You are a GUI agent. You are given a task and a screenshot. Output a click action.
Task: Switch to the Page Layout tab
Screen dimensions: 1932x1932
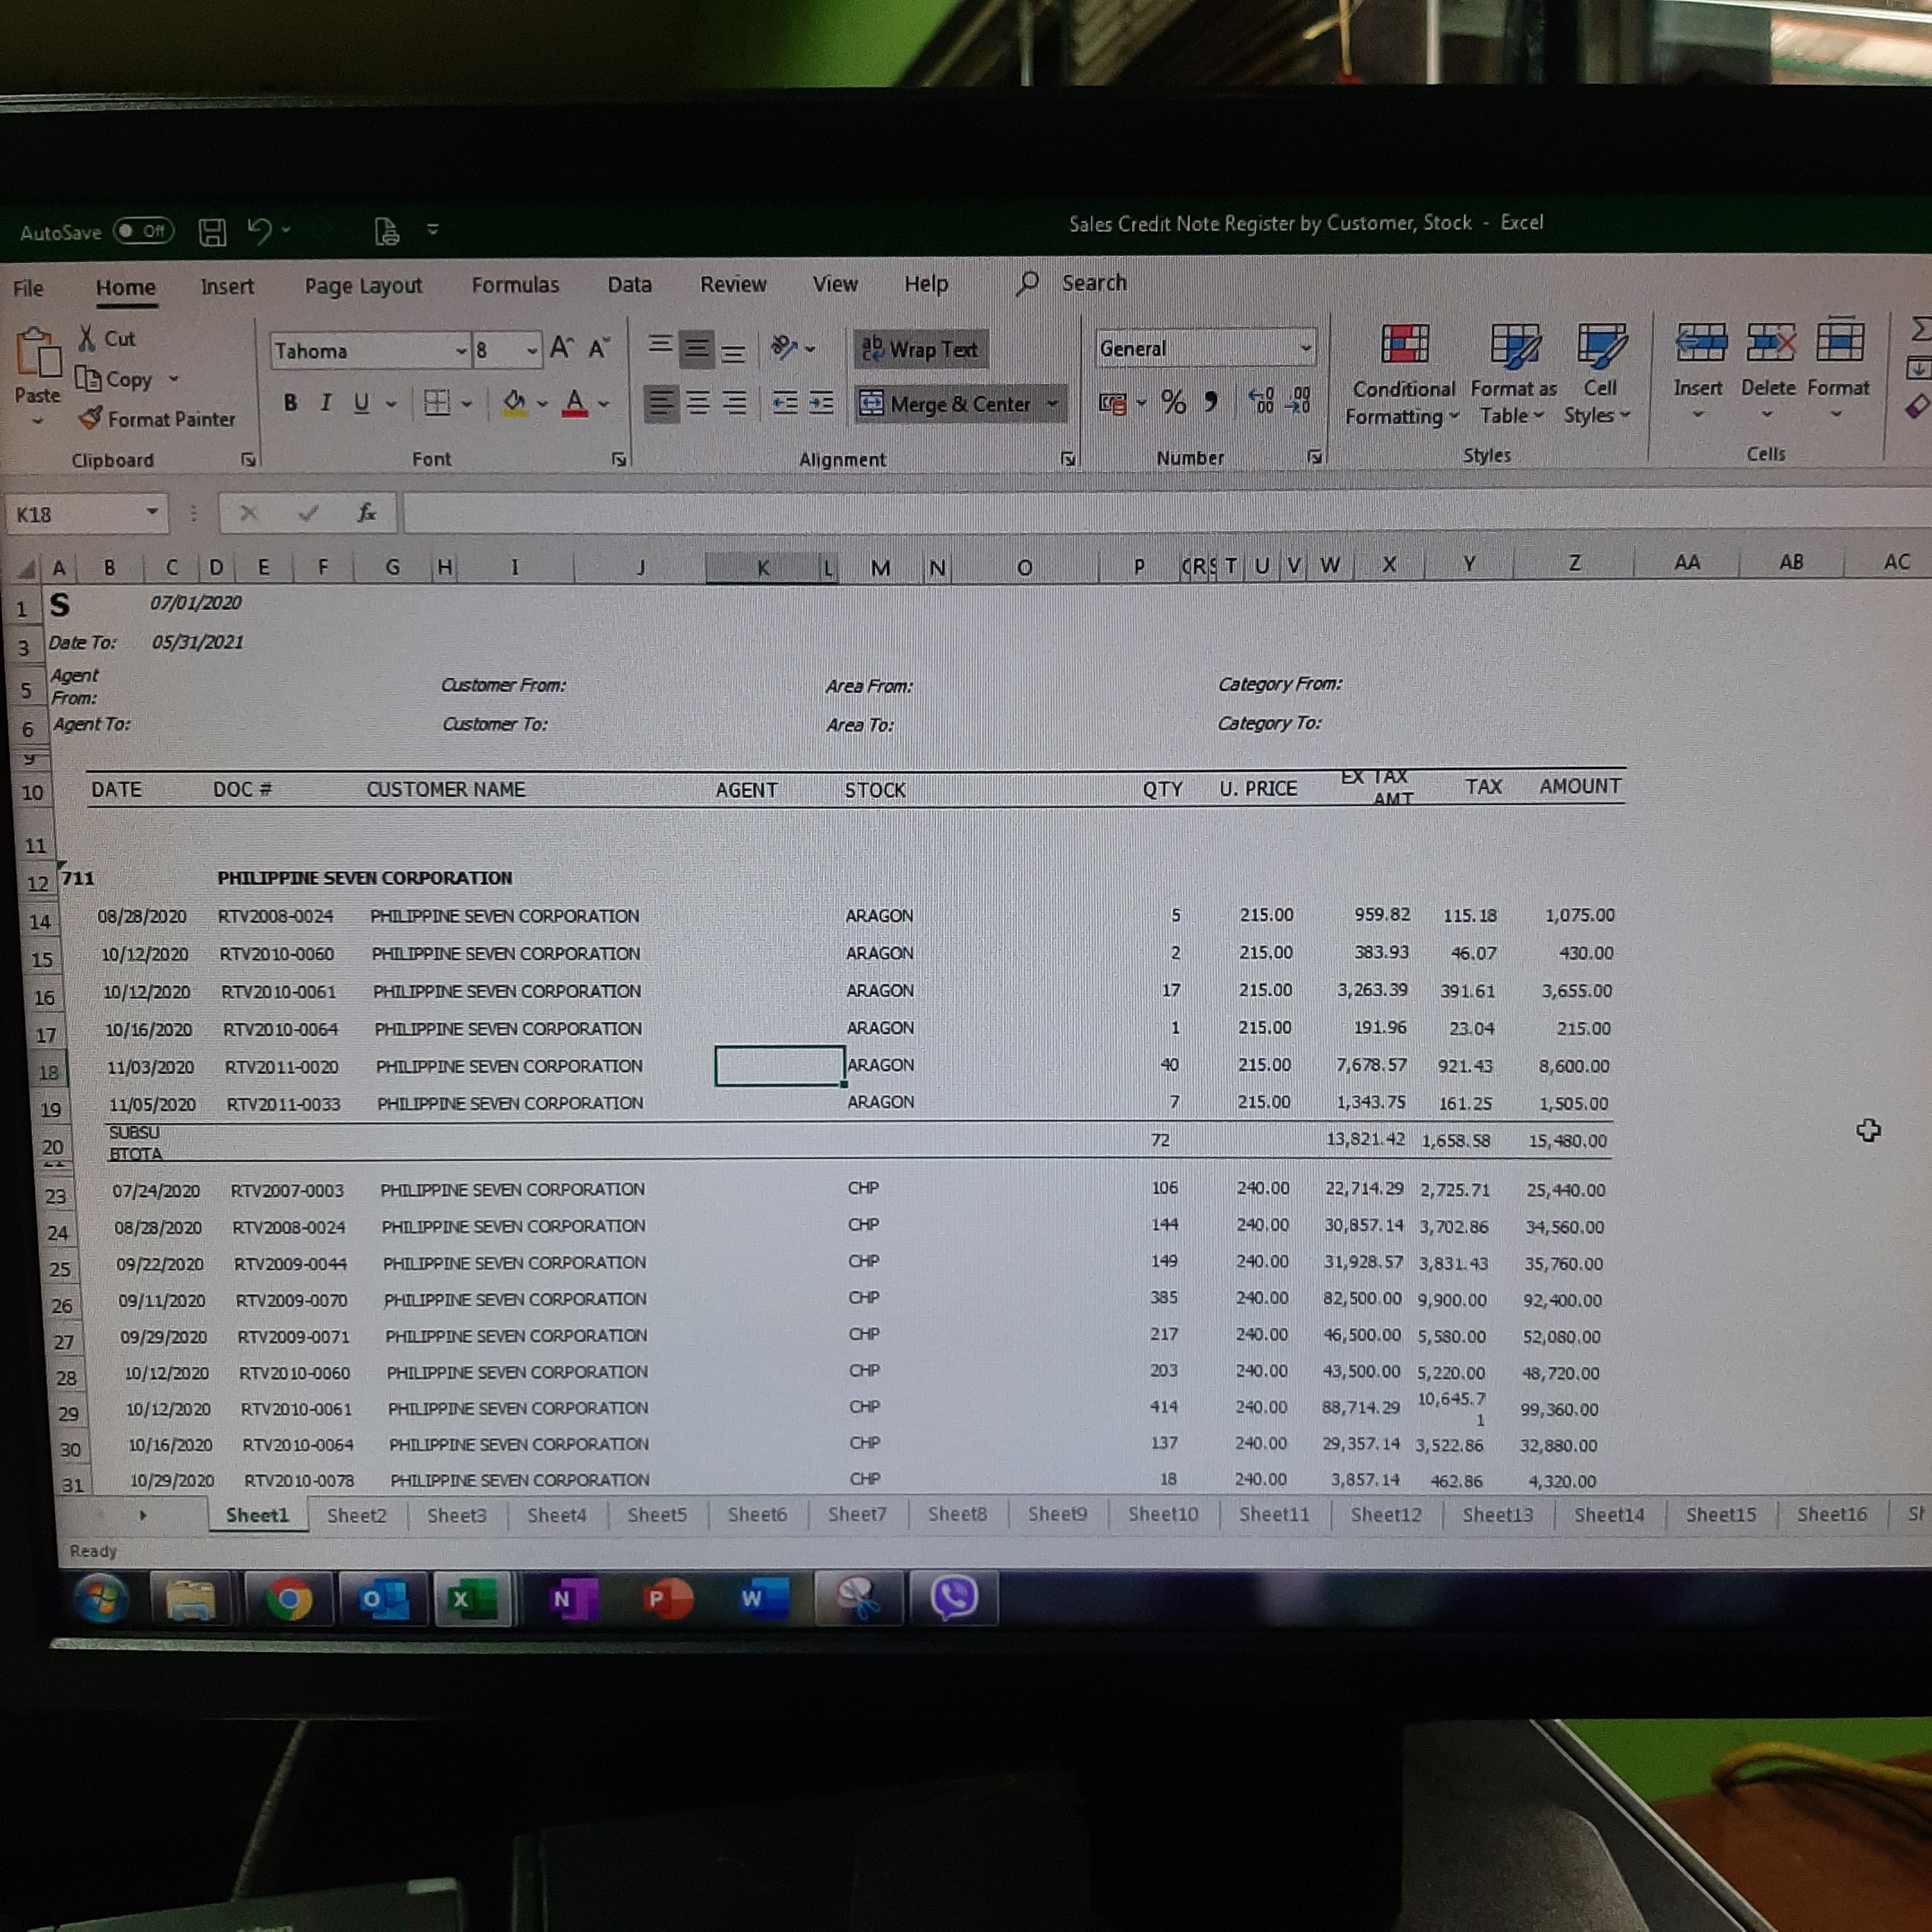pos(363,286)
